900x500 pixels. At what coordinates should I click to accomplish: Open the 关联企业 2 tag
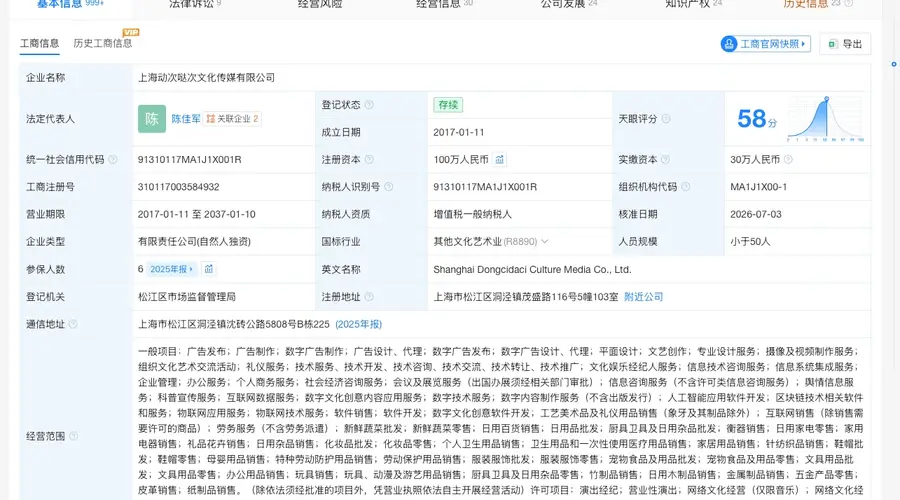coord(232,119)
